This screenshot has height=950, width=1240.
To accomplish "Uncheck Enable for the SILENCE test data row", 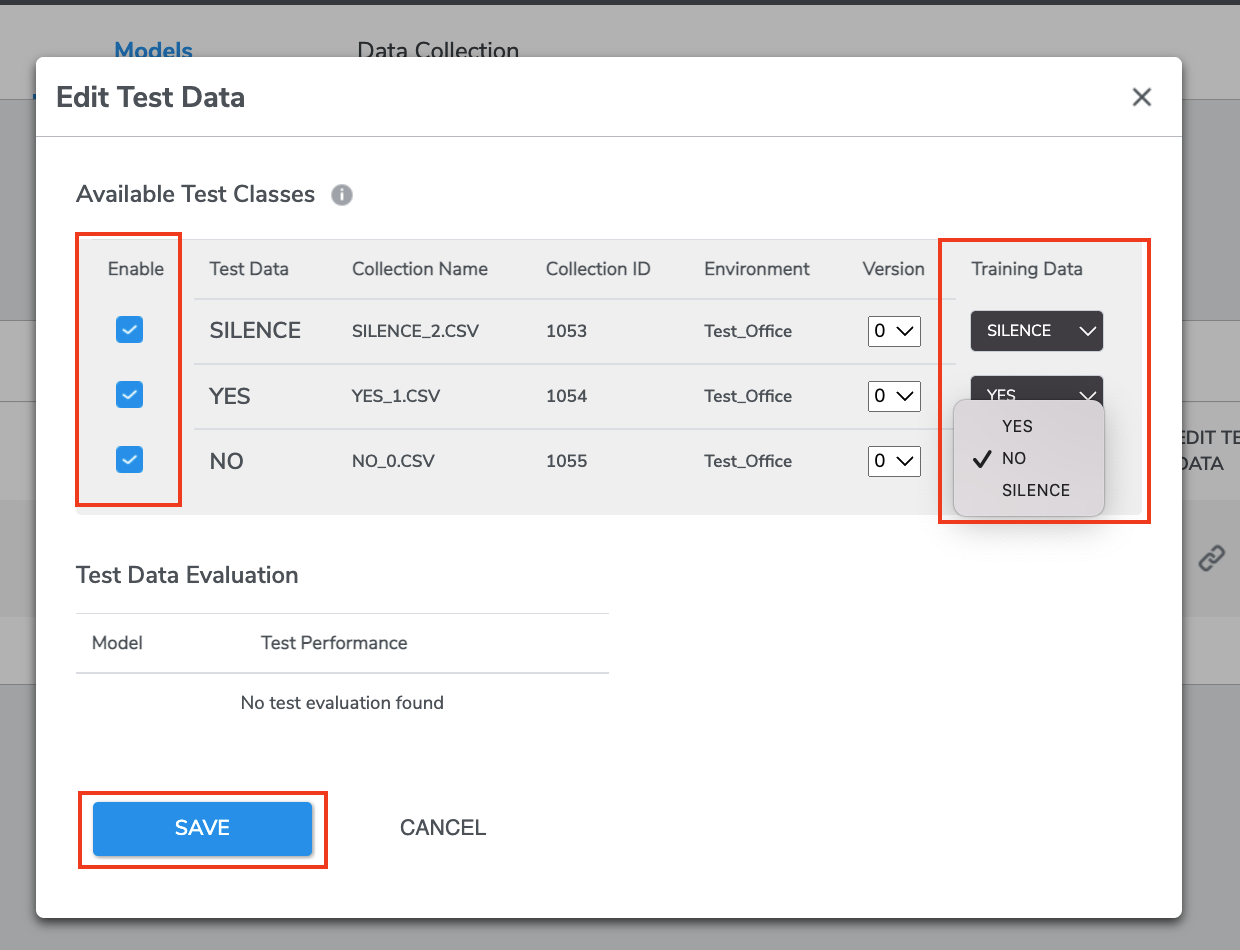I will point(130,330).
